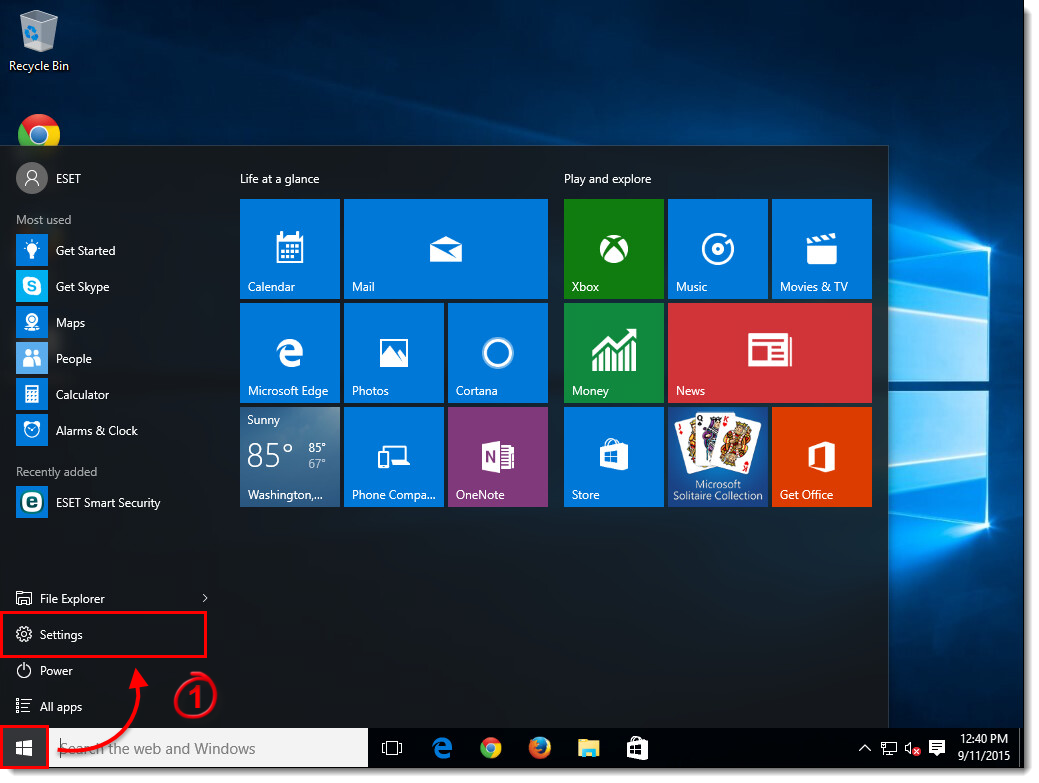The image size is (1039, 783).
Task: Open Task View on the taskbar
Action: (x=392, y=748)
